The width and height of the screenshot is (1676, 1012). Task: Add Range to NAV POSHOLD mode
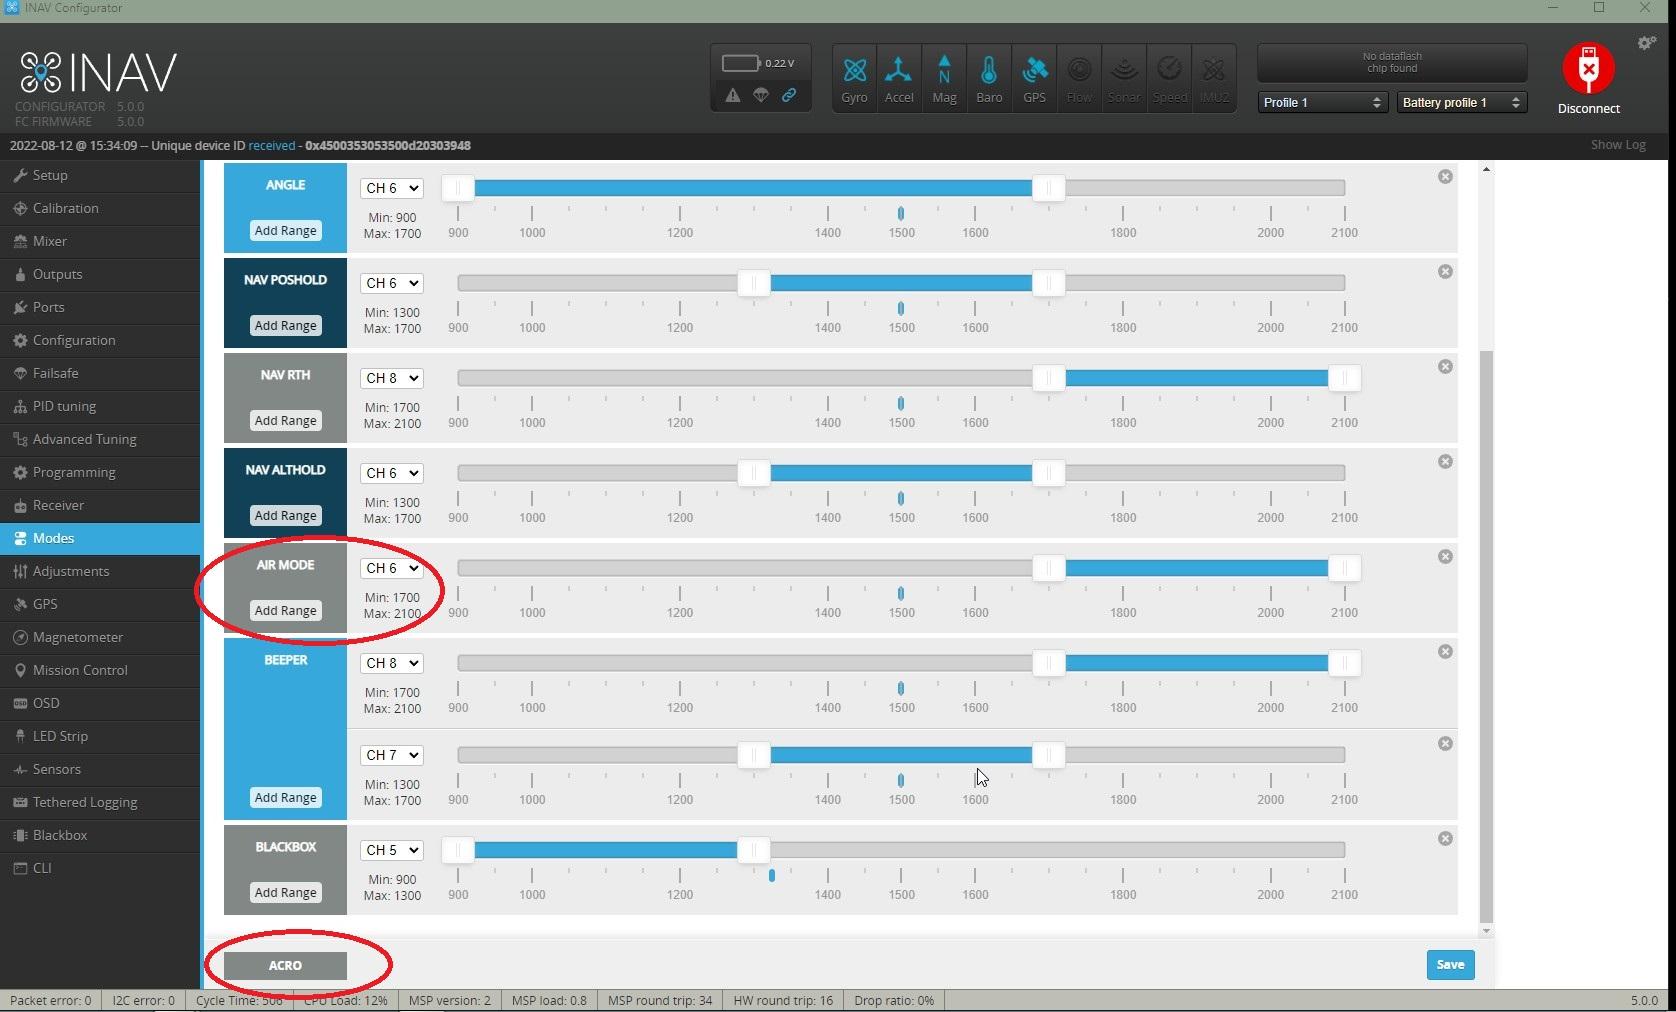coord(285,326)
